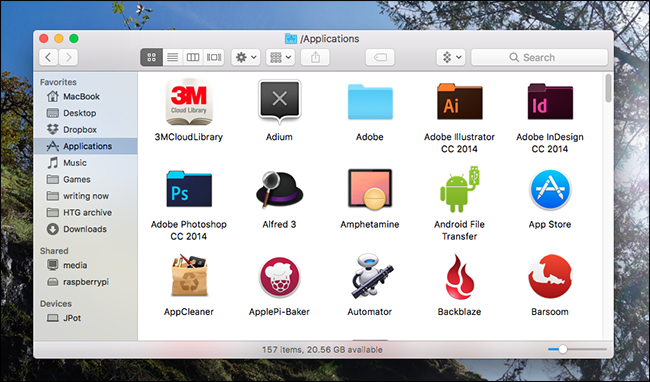The image size is (650, 382).
Task: Click the Shared section header
Action: pos(54,251)
